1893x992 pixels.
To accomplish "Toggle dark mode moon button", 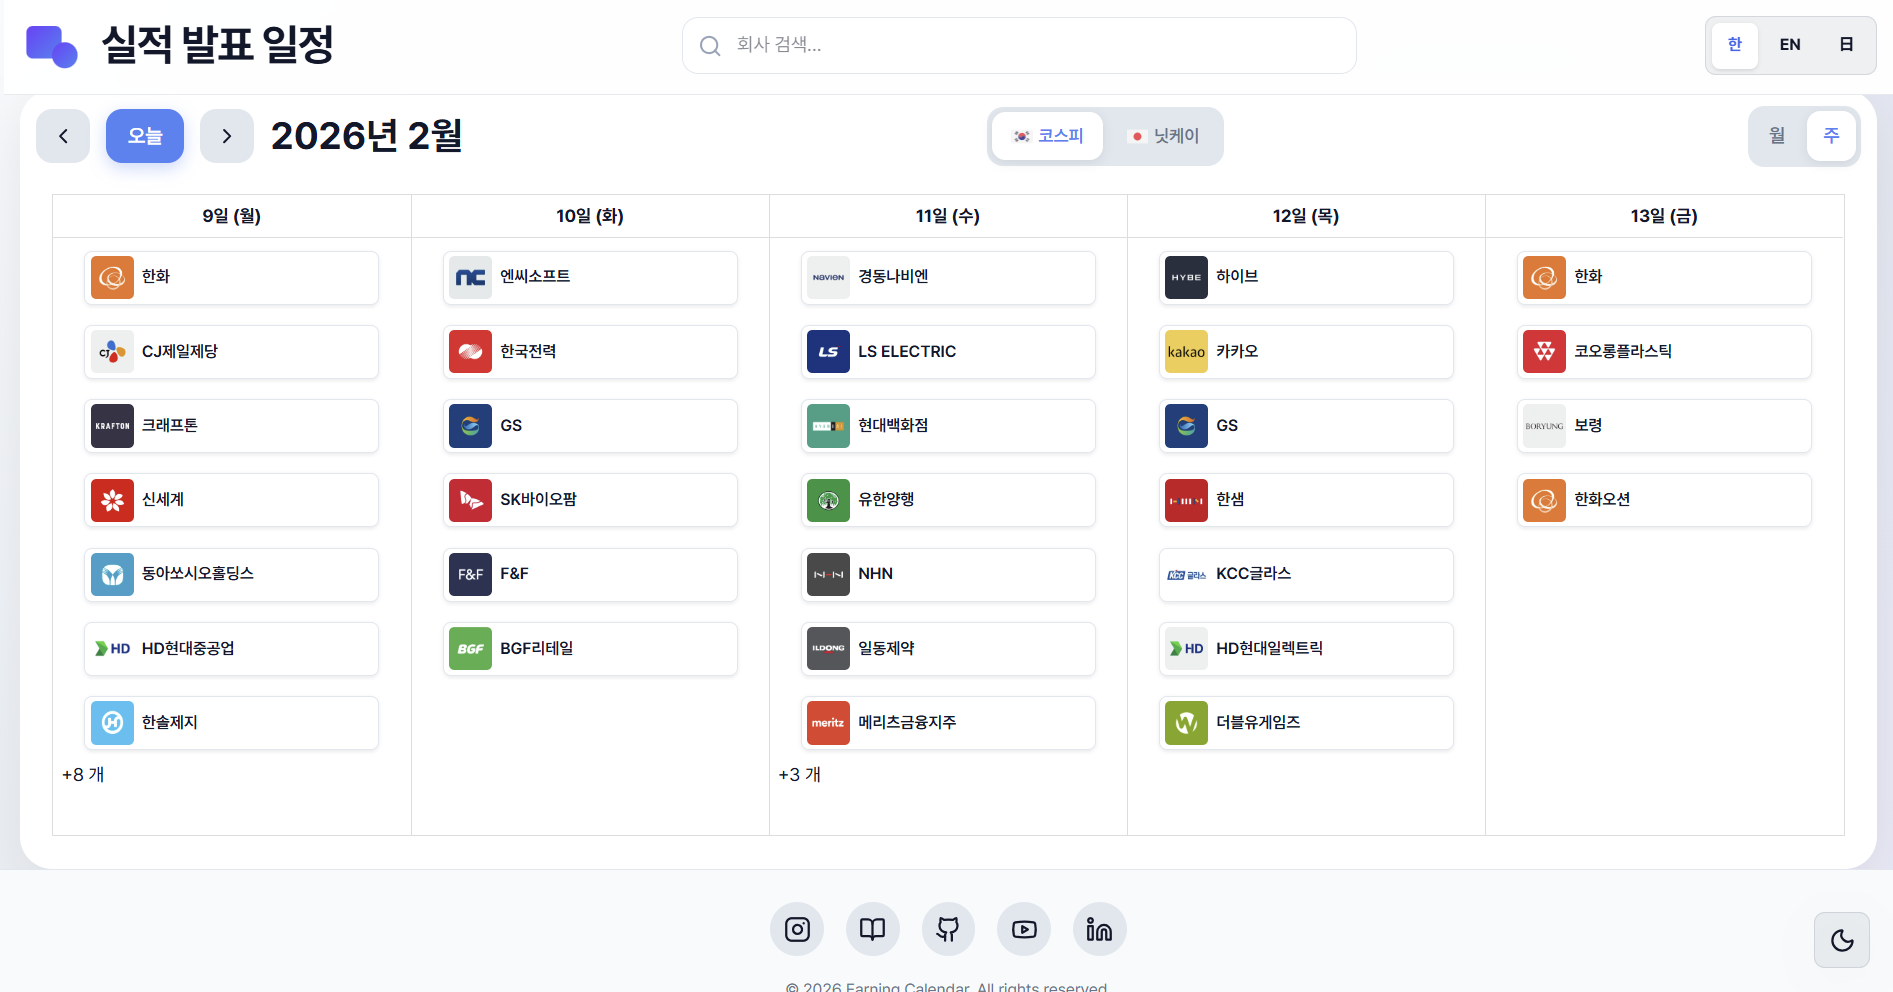I will (x=1842, y=940).
